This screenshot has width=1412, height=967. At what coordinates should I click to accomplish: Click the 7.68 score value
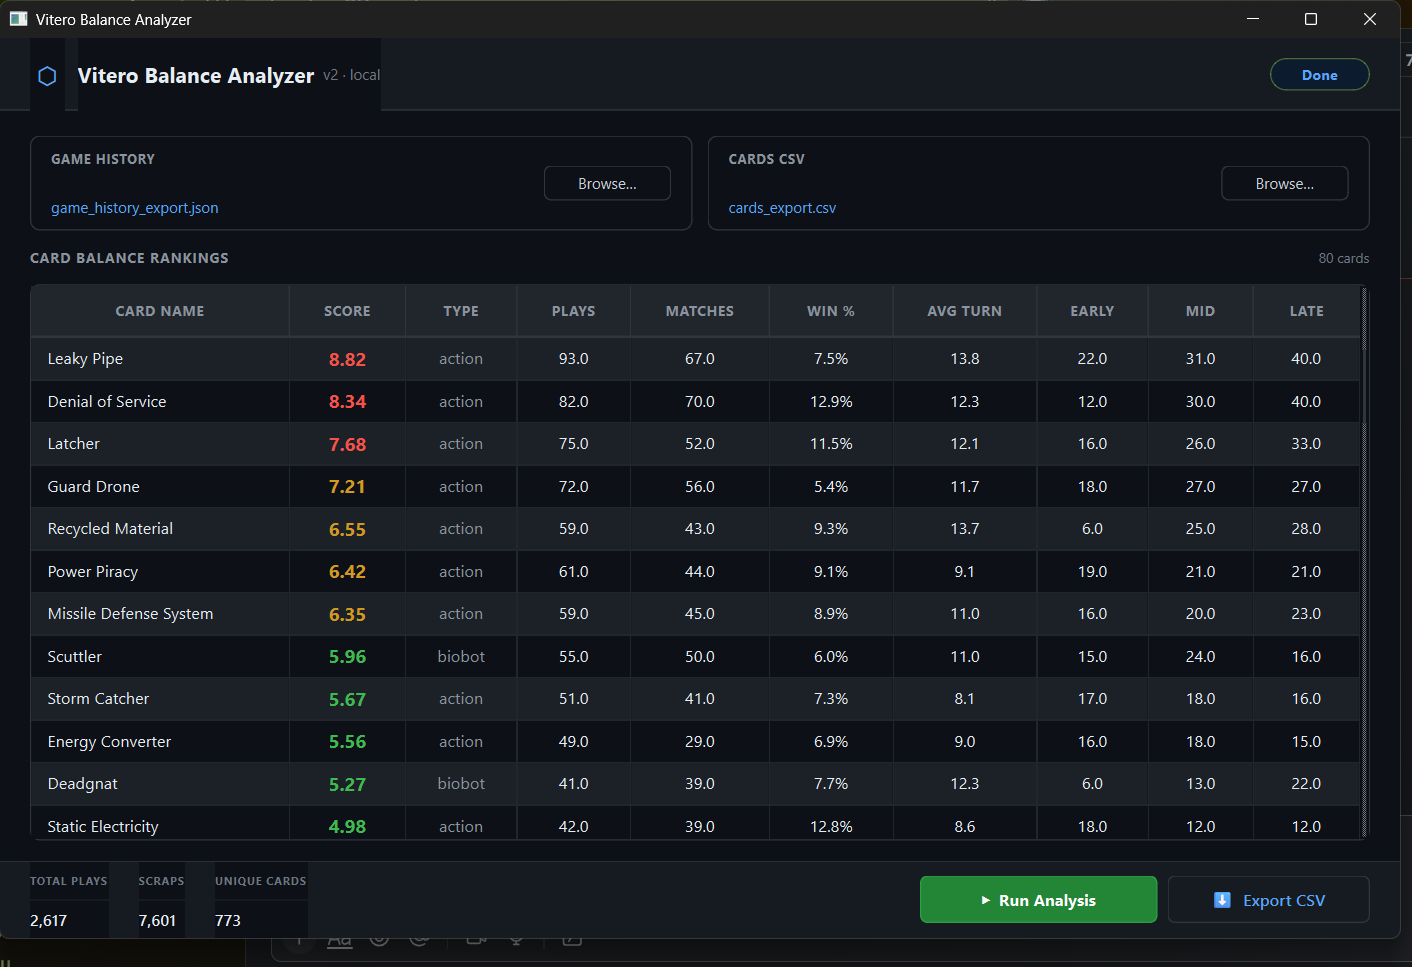point(347,444)
